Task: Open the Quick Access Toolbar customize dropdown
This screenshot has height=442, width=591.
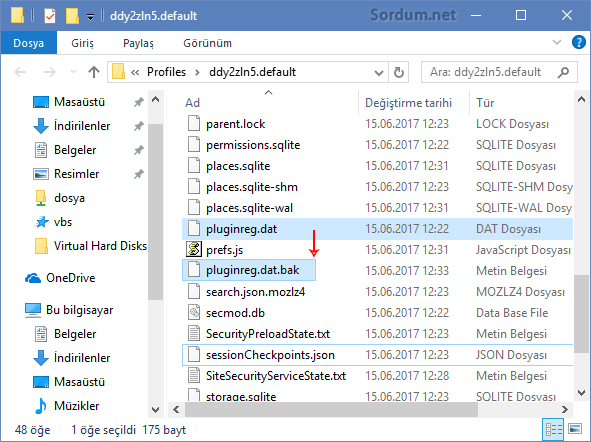Action: point(90,17)
